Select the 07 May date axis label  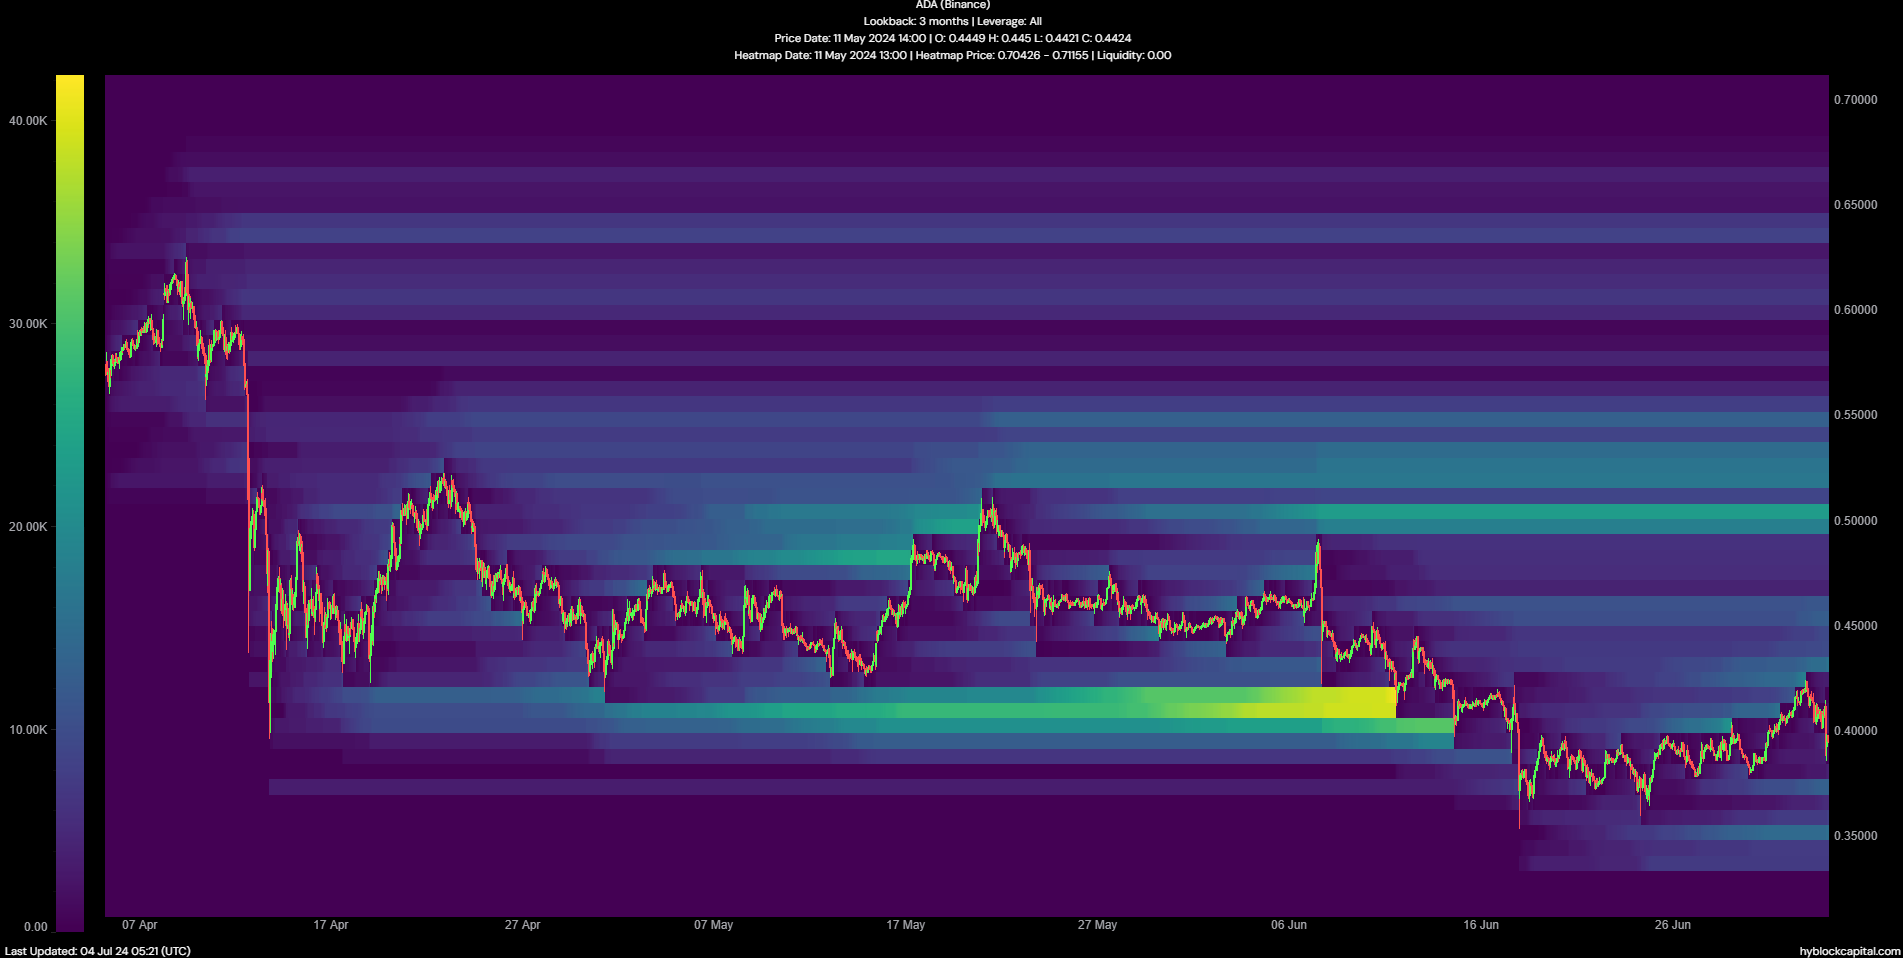click(x=713, y=925)
